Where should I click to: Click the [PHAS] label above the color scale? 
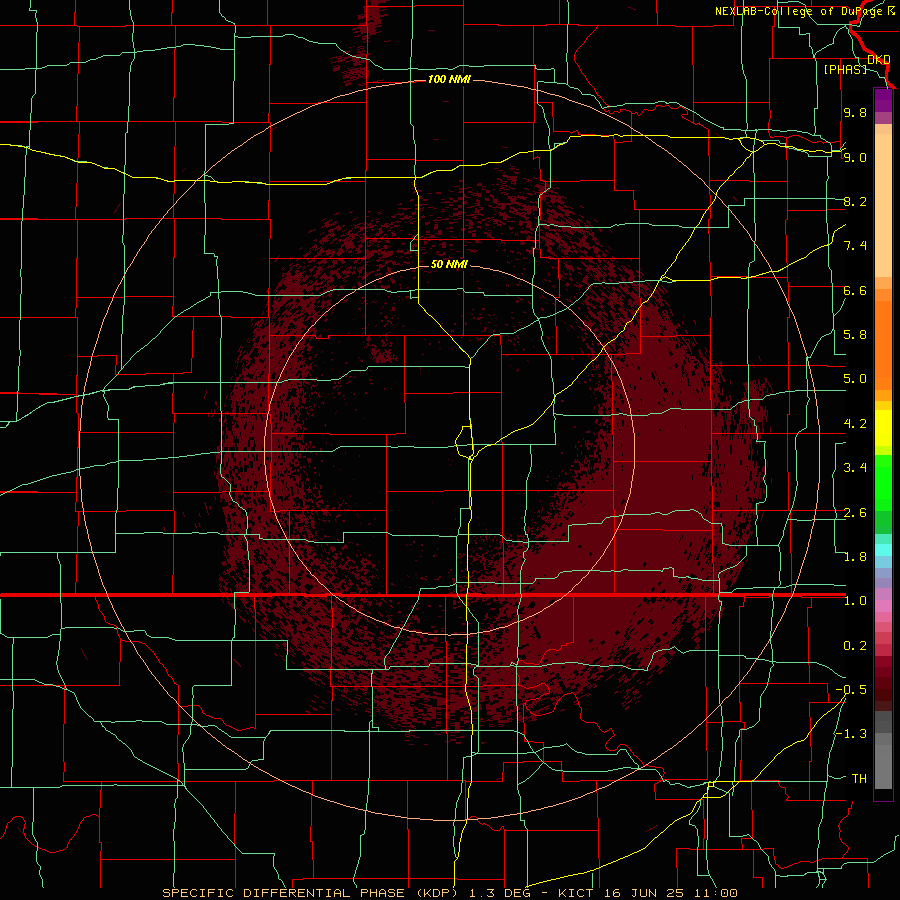point(845,69)
